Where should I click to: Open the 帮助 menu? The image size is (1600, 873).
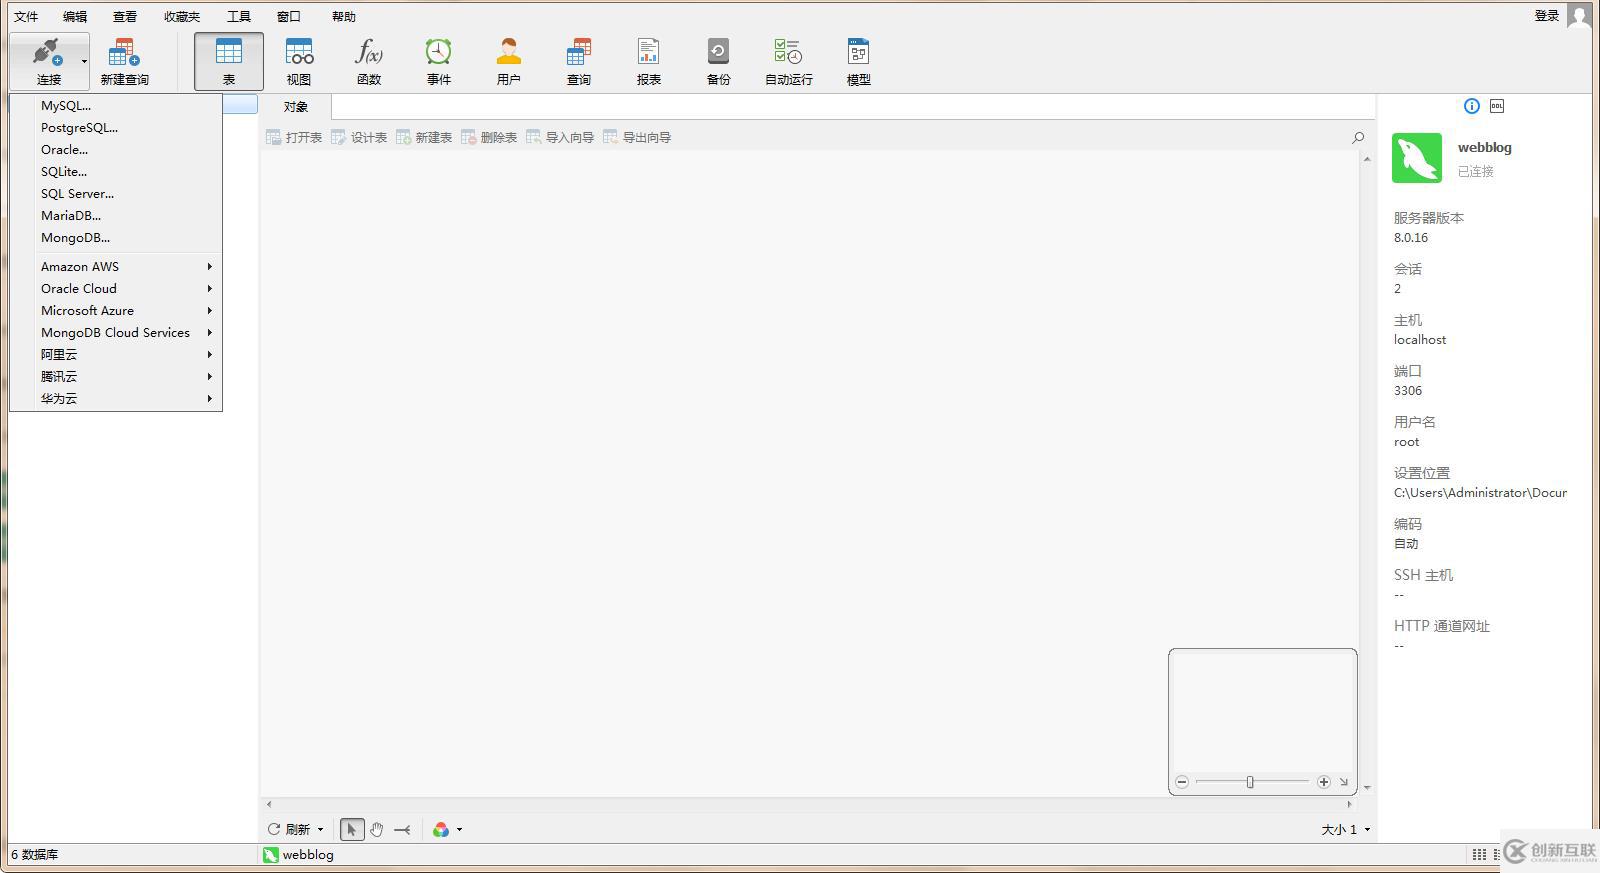(x=344, y=16)
